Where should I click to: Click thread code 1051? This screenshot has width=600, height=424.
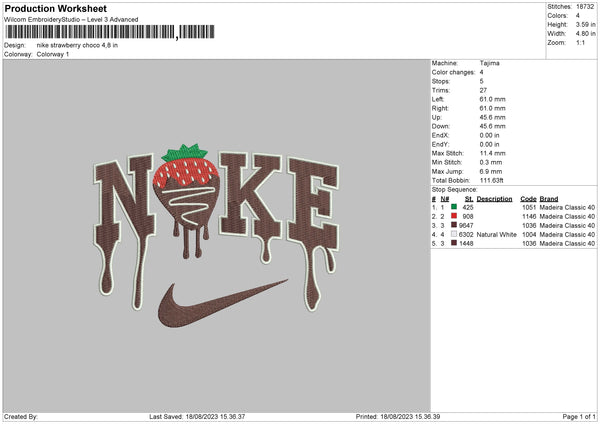(x=529, y=207)
